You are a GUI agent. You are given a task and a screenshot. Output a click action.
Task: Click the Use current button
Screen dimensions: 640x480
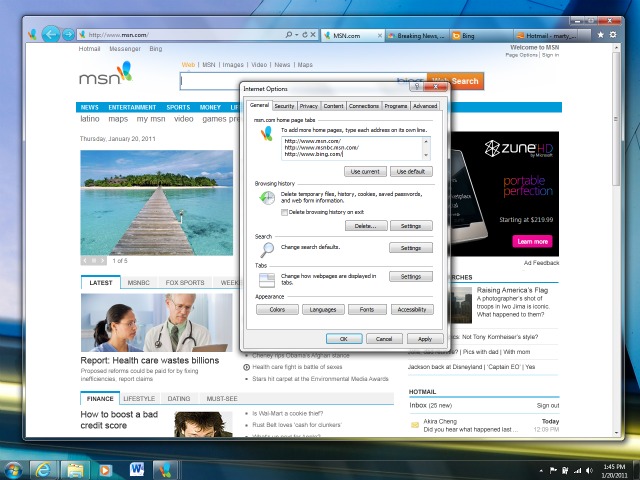365,171
